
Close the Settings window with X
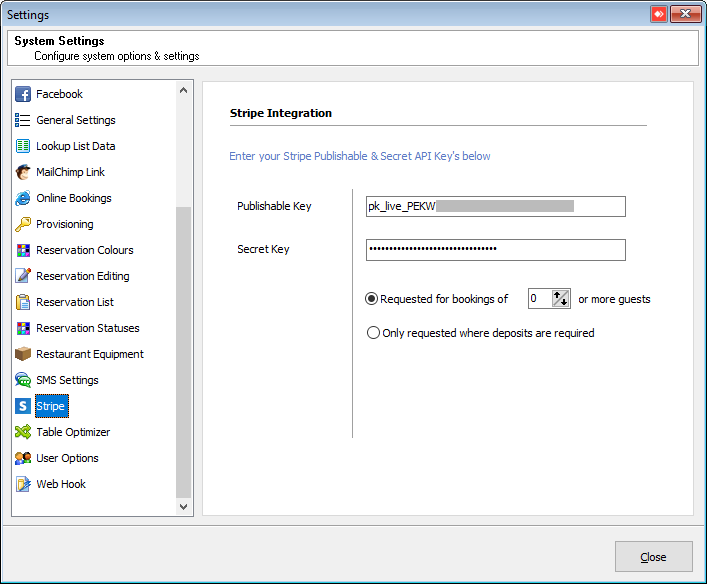(685, 14)
